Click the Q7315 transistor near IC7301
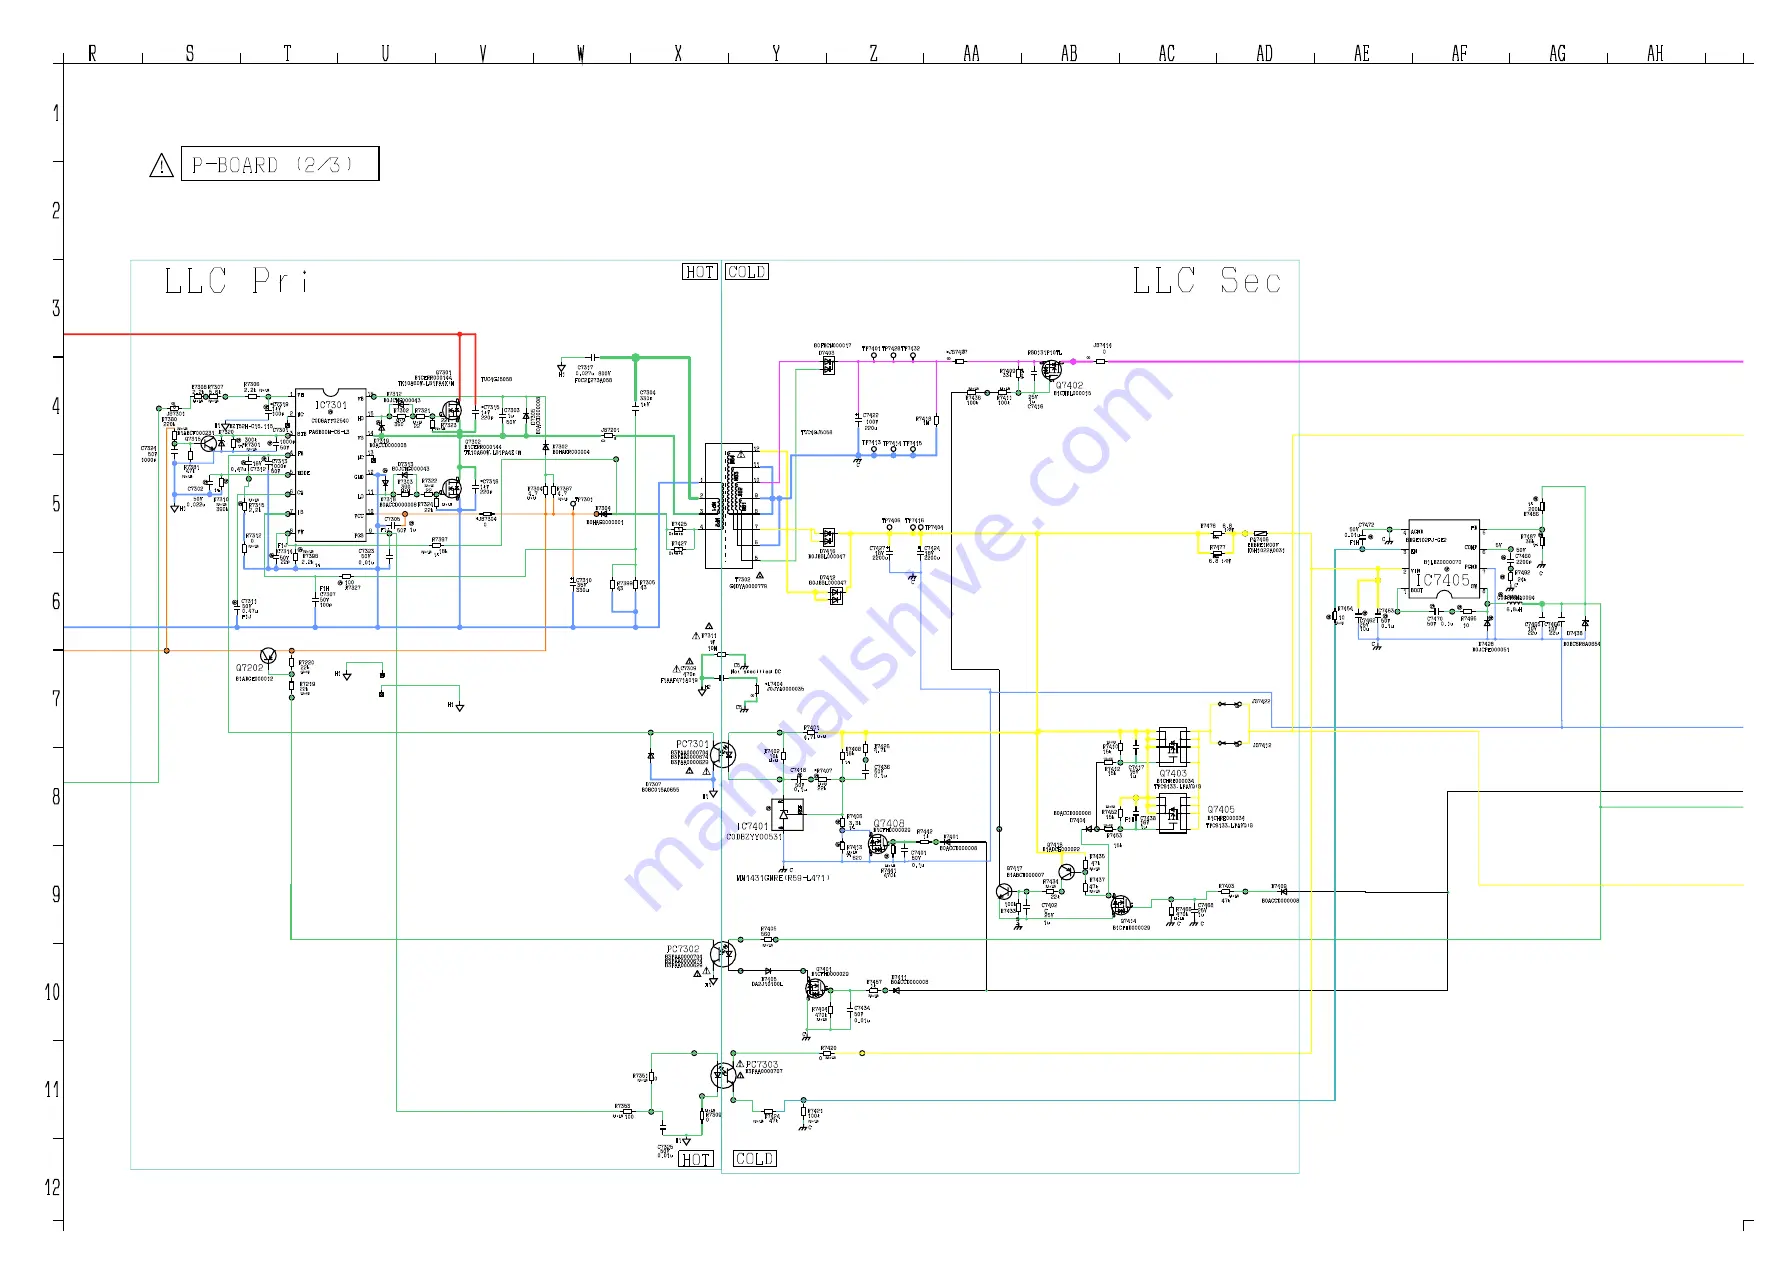Screen dimensions: 1787x1263 (x=208, y=443)
